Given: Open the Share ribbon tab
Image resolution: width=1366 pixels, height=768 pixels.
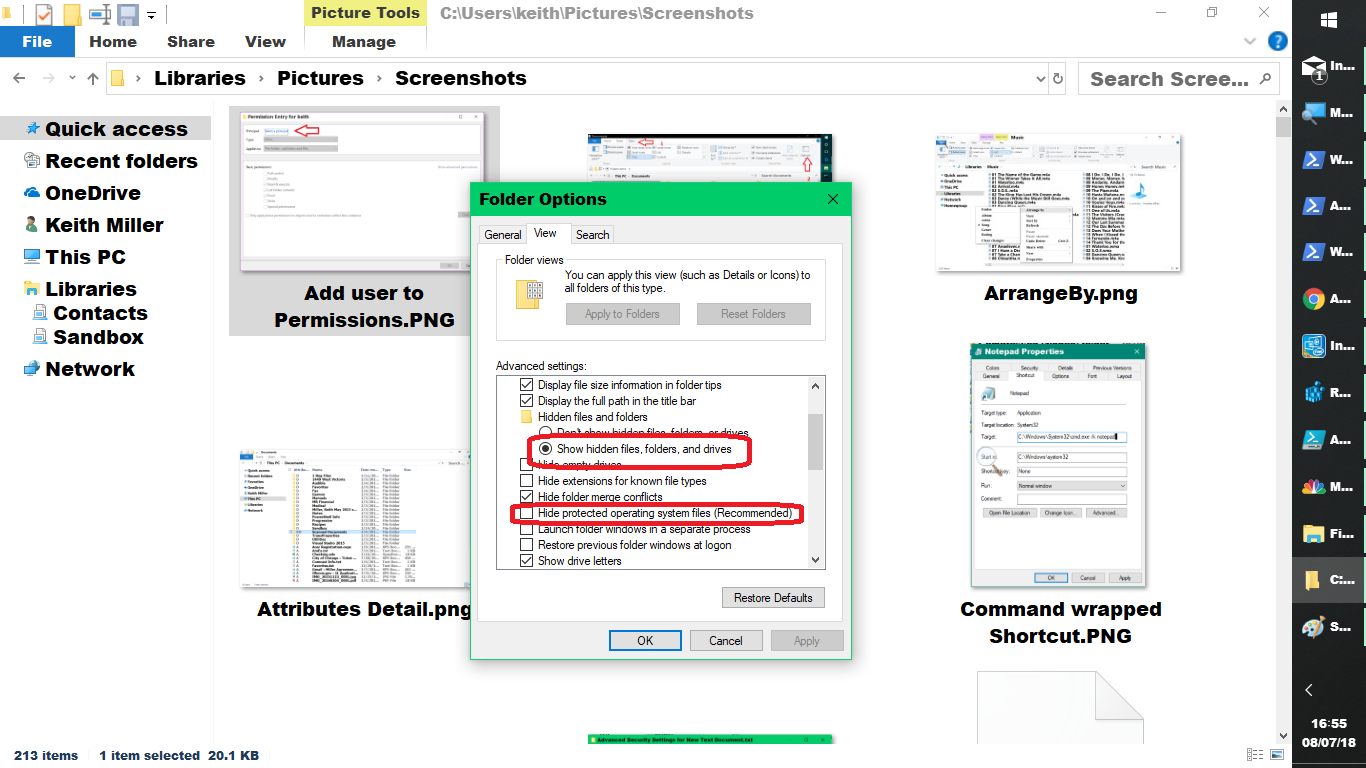Looking at the screenshot, I should (191, 41).
